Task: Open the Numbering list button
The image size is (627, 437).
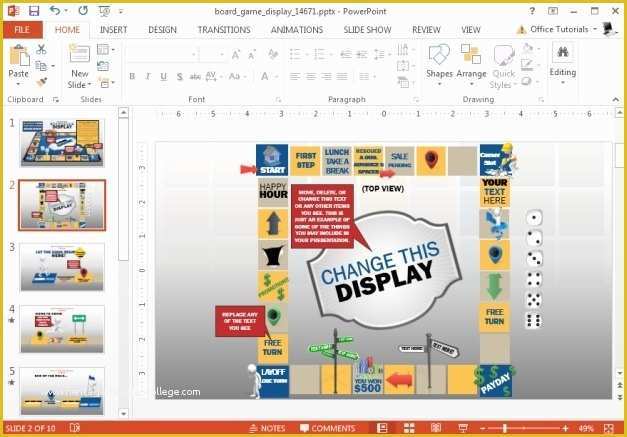Action: click(320, 54)
